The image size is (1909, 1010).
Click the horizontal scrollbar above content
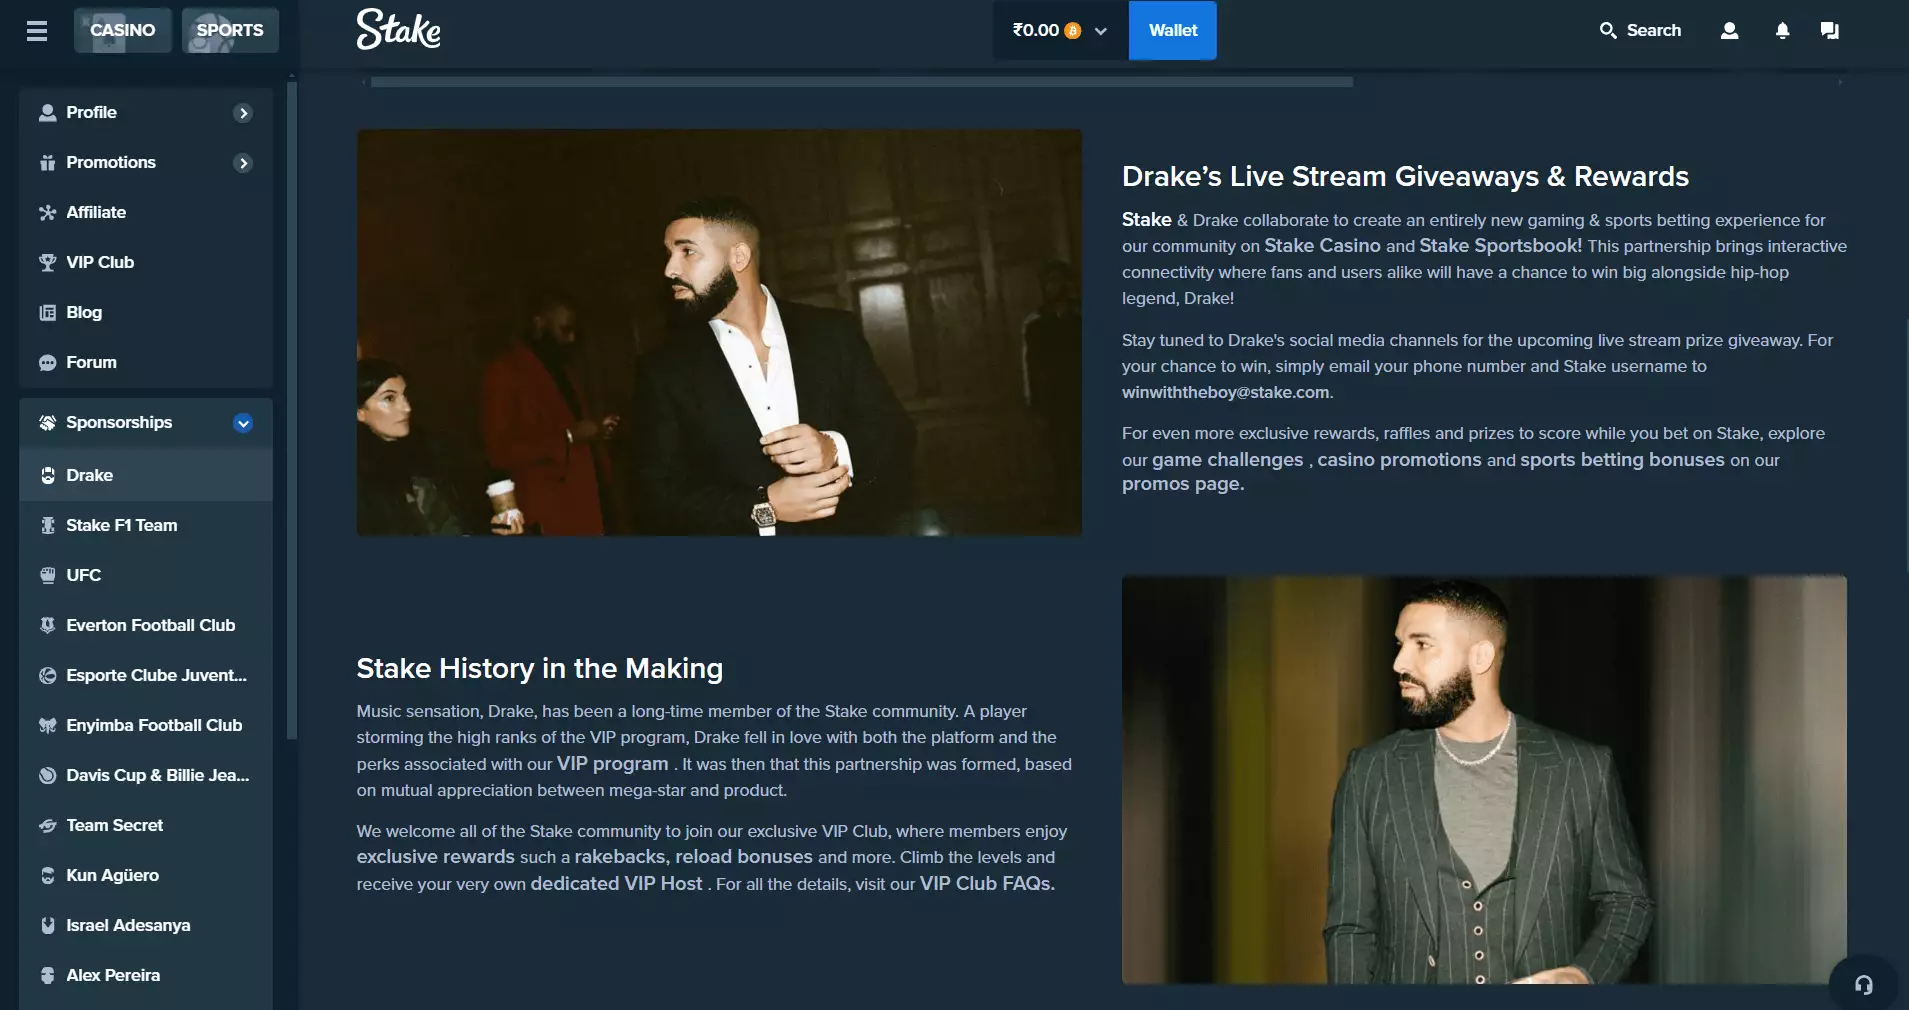pos(861,82)
